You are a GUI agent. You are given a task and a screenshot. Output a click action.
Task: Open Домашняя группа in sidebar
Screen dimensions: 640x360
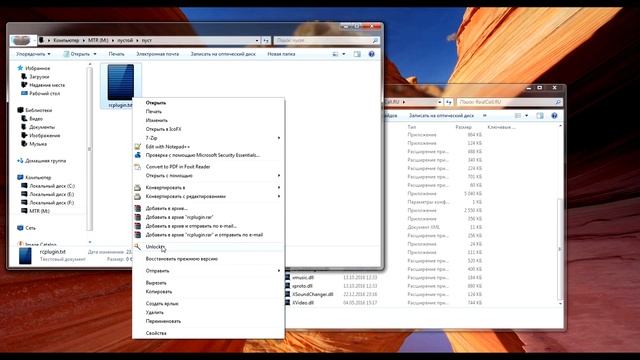(45, 161)
